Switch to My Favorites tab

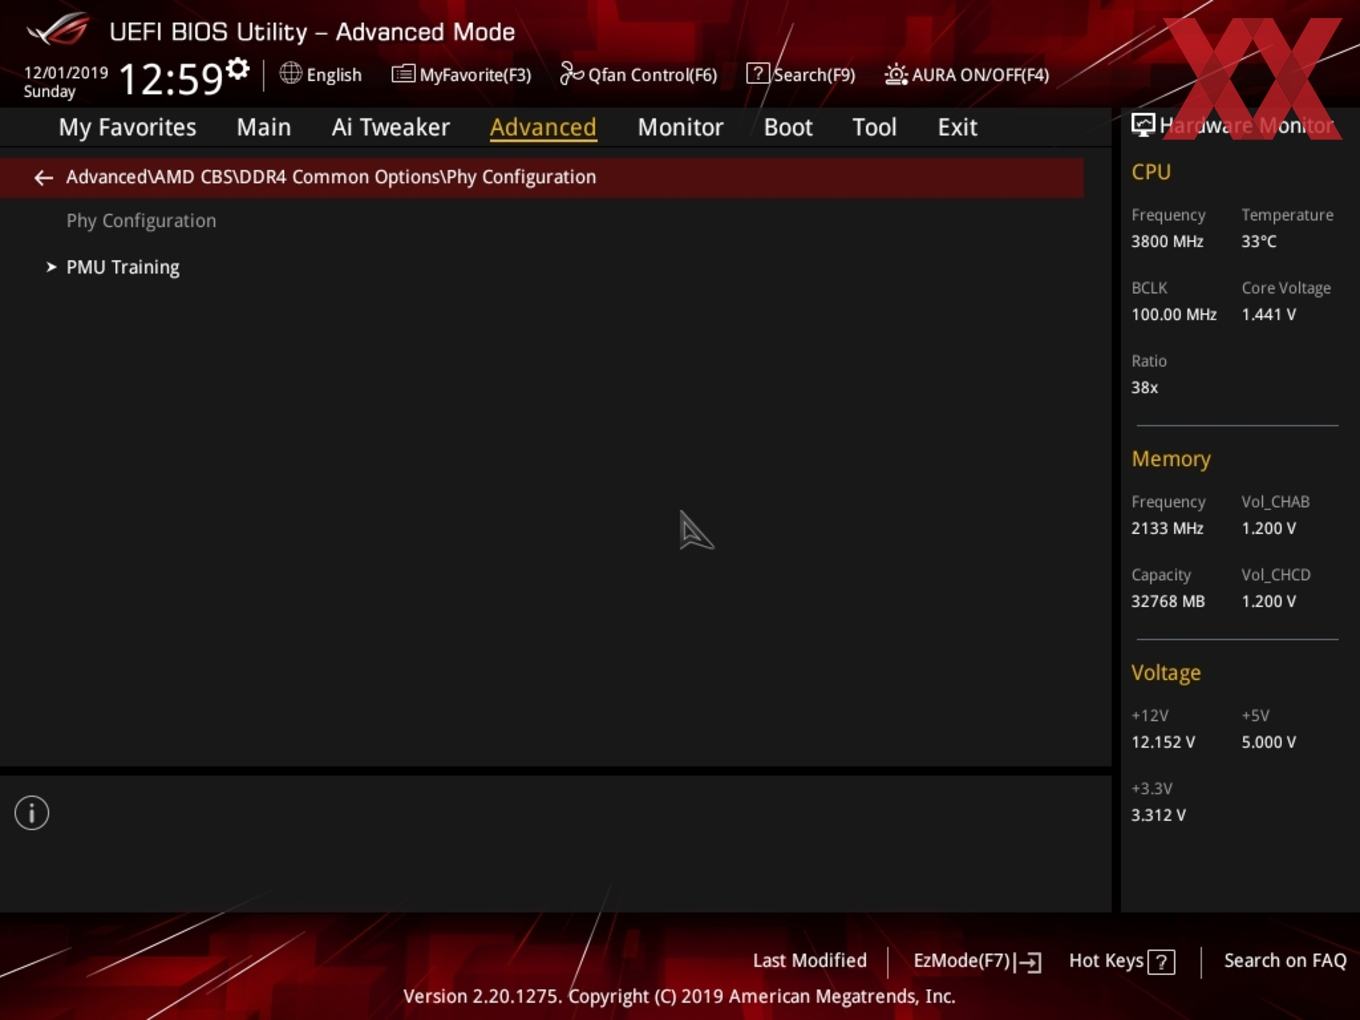pyautogui.click(x=127, y=127)
